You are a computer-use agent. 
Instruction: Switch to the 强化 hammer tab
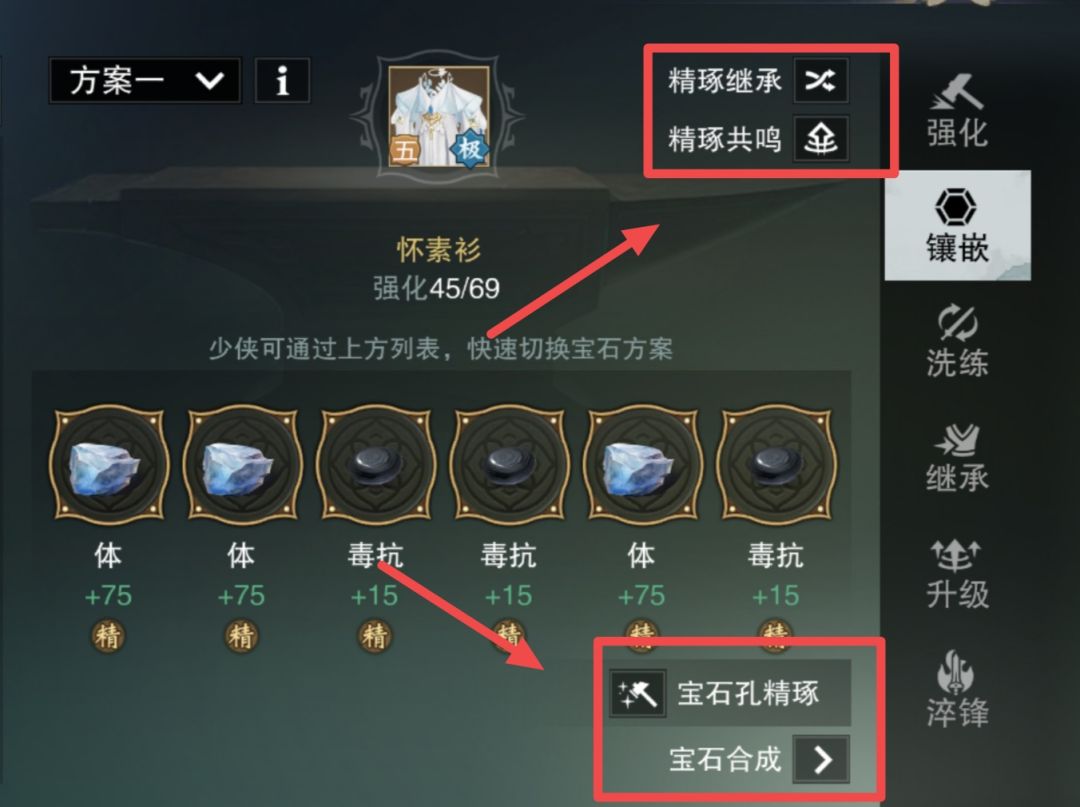coord(957,110)
